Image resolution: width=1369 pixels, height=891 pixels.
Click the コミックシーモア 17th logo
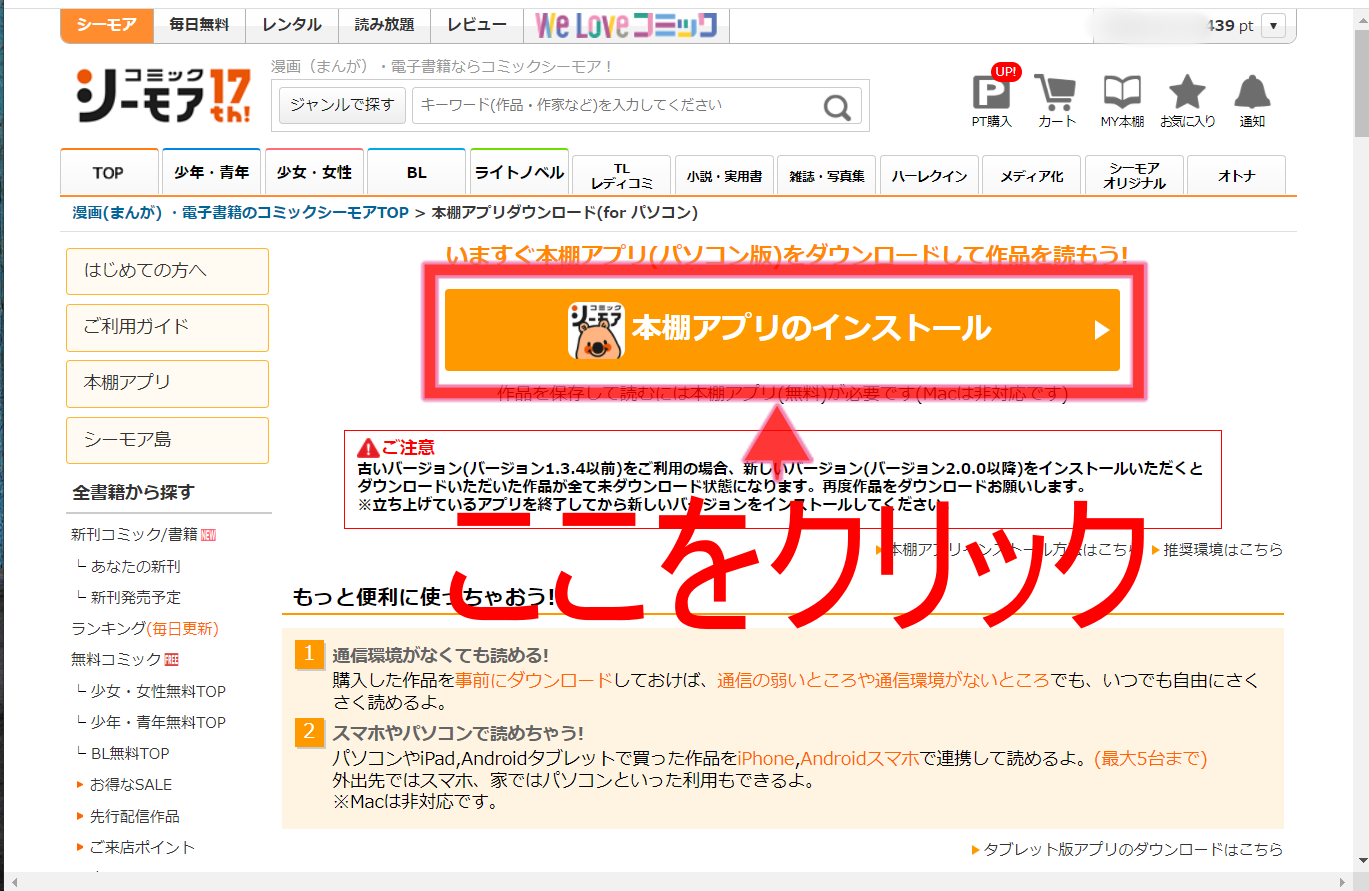pyautogui.click(x=163, y=95)
